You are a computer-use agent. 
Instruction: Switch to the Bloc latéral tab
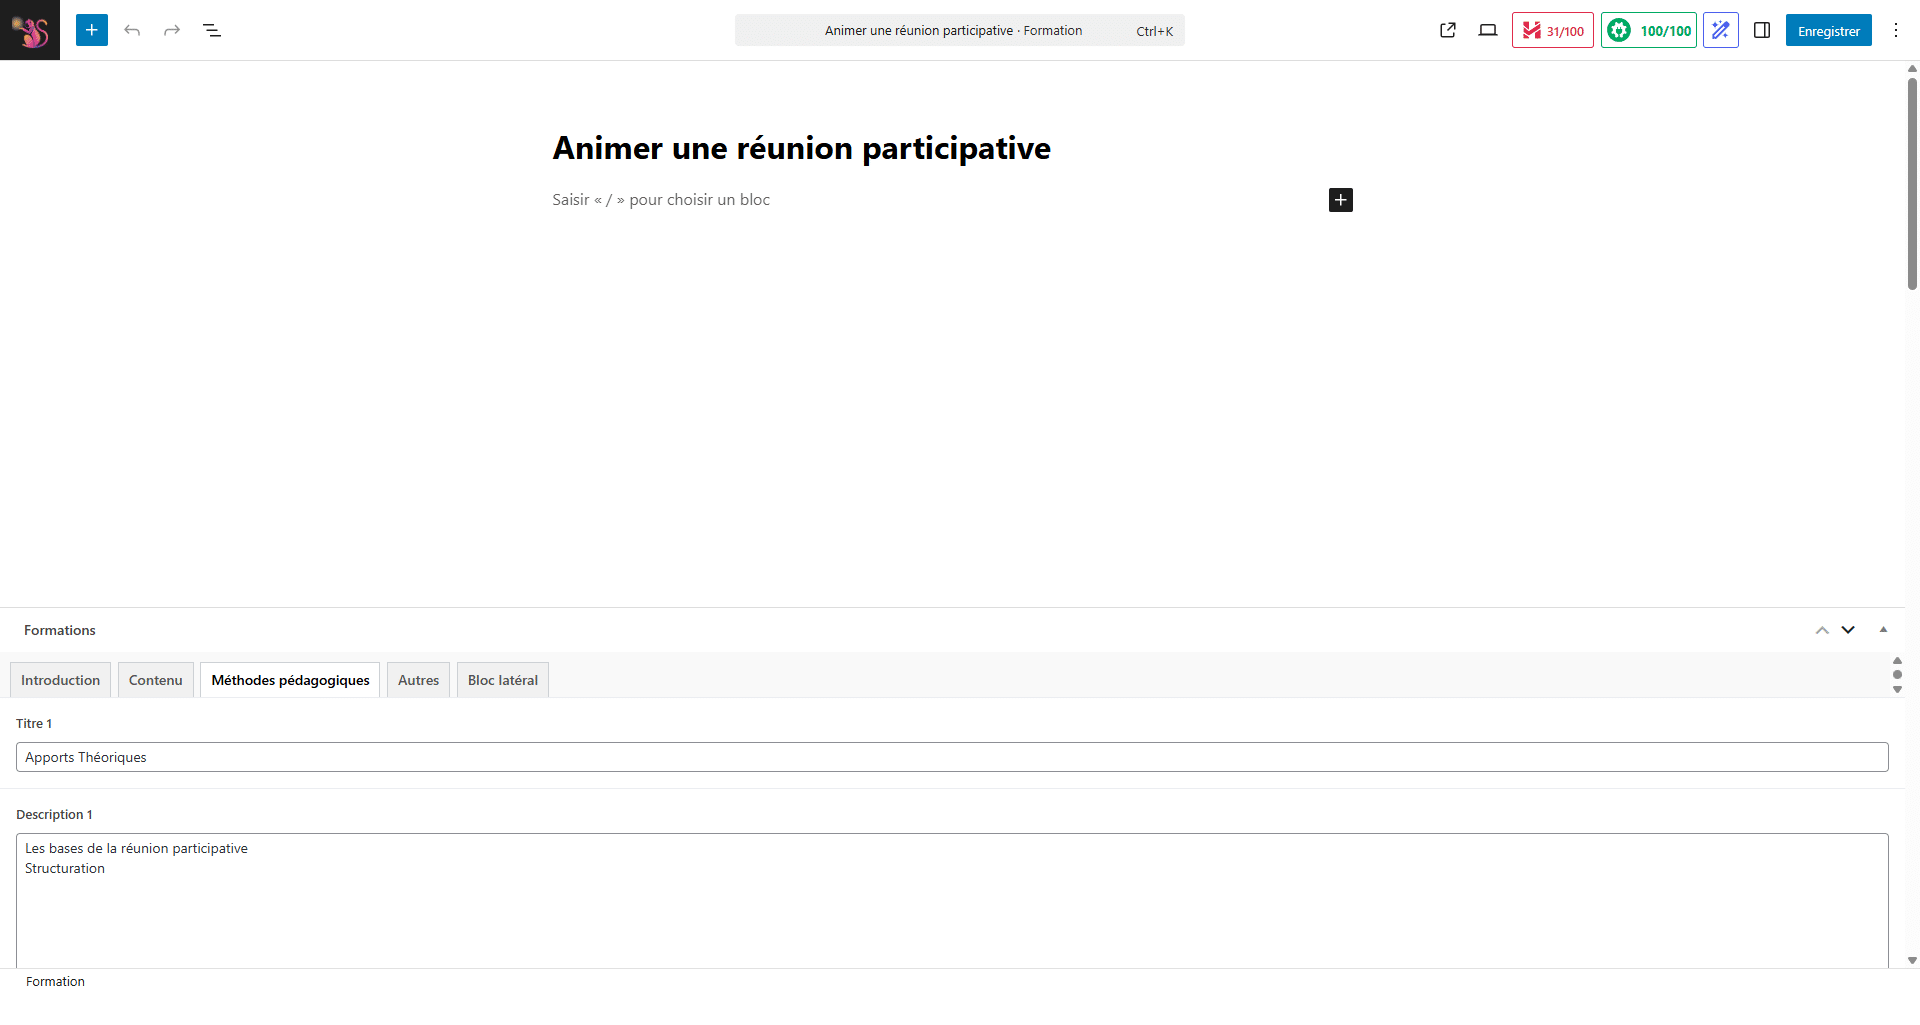[x=502, y=680]
